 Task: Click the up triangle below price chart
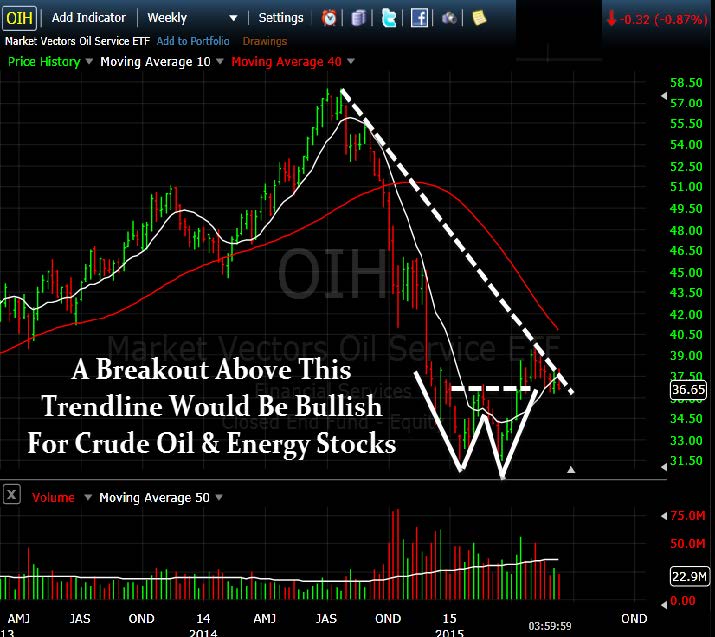coord(571,470)
